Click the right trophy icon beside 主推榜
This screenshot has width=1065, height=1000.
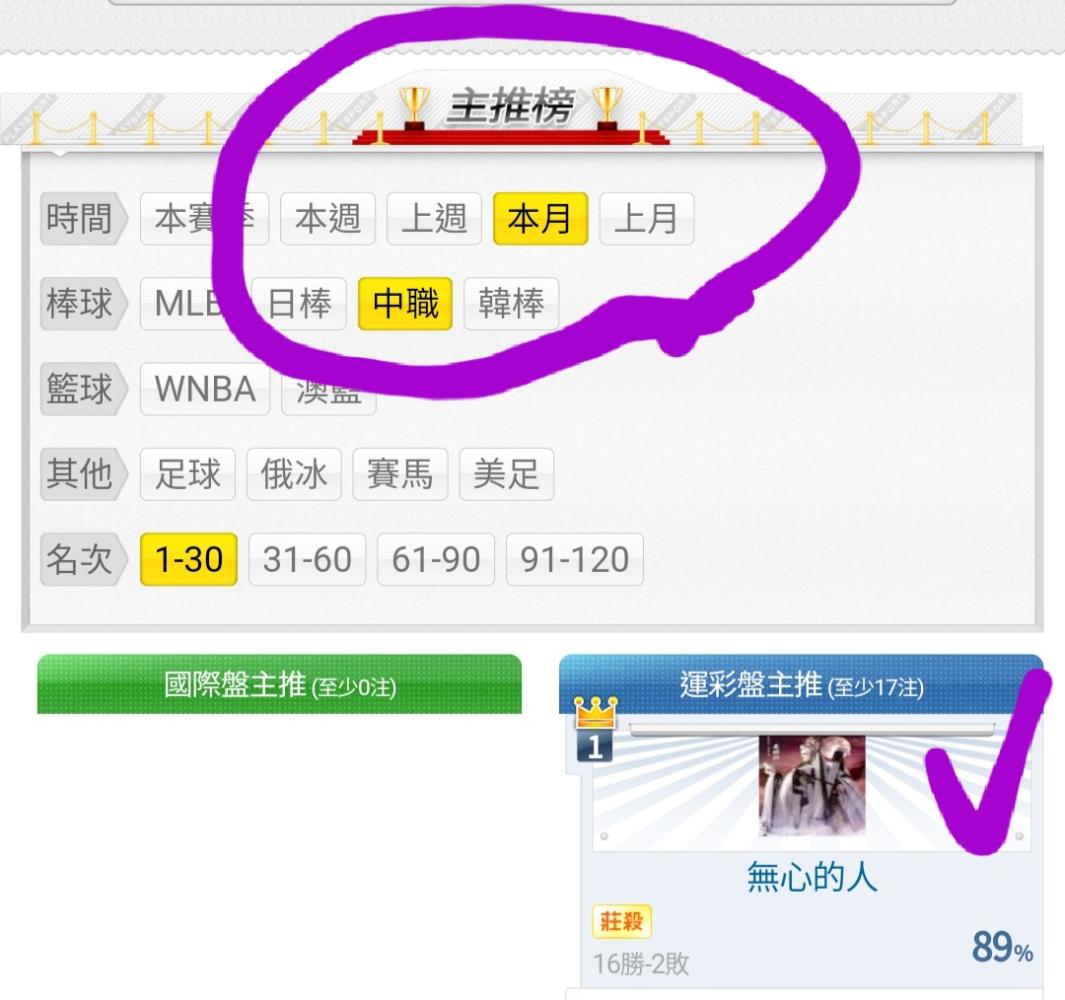tap(607, 107)
